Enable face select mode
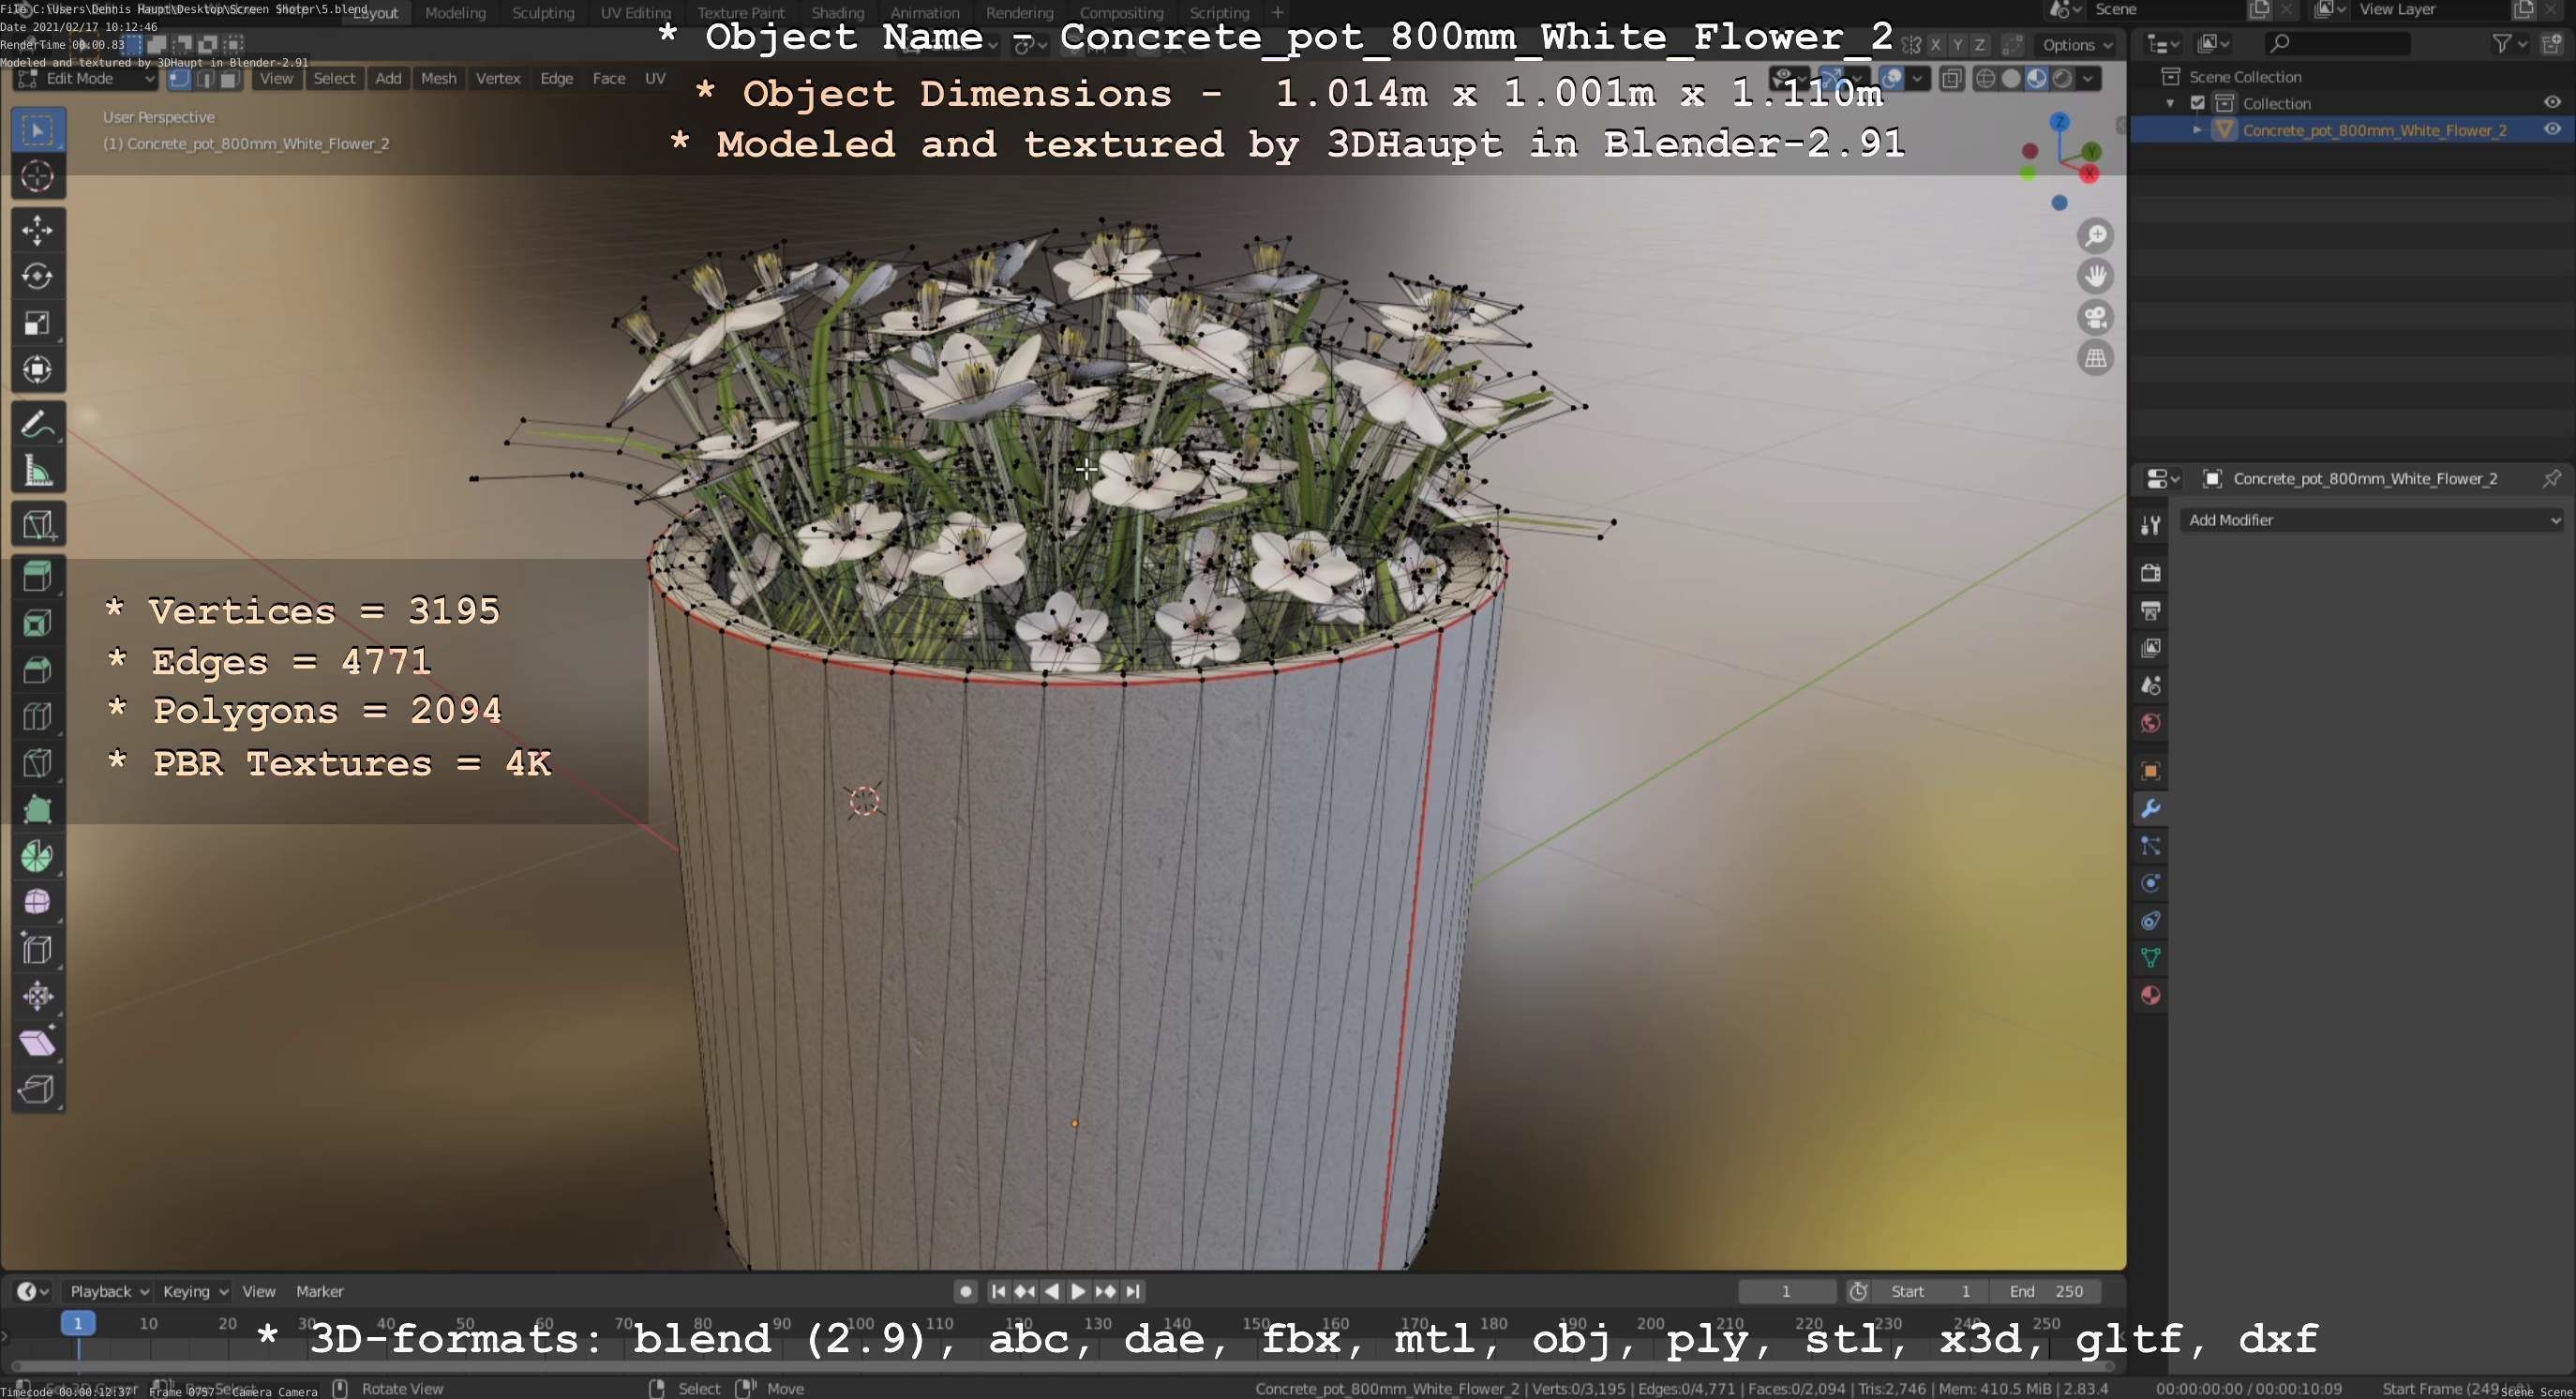2576x1399 pixels. [x=229, y=79]
